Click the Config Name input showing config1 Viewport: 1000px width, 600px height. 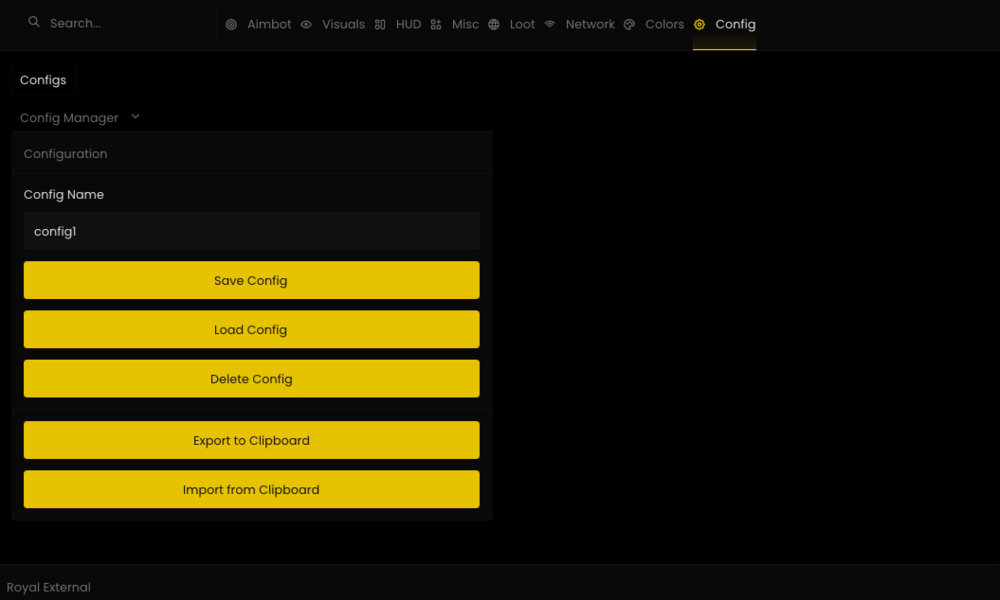(251, 231)
